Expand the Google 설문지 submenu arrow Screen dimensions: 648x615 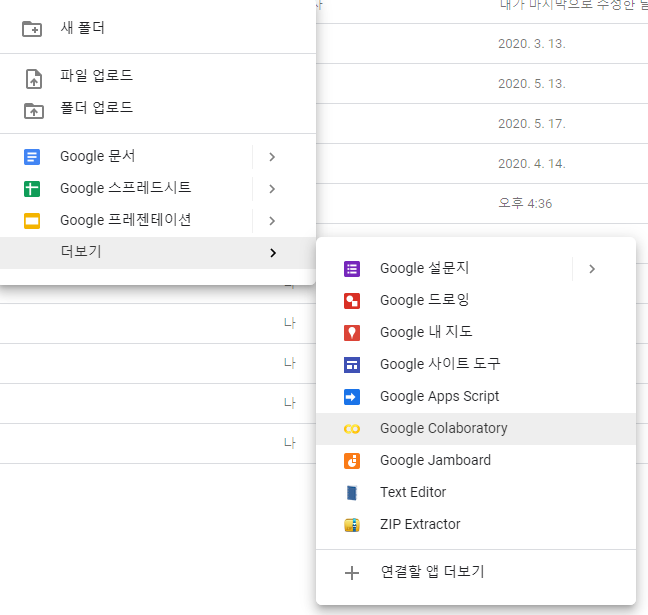(x=592, y=269)
